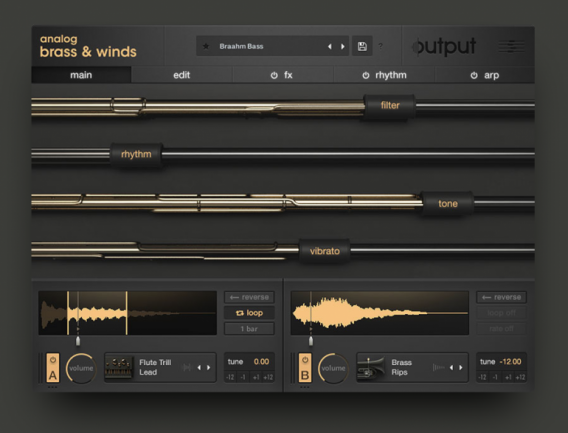
Task: Favorite the Braahm Bass preset with star icon
Action: [206, 46]
